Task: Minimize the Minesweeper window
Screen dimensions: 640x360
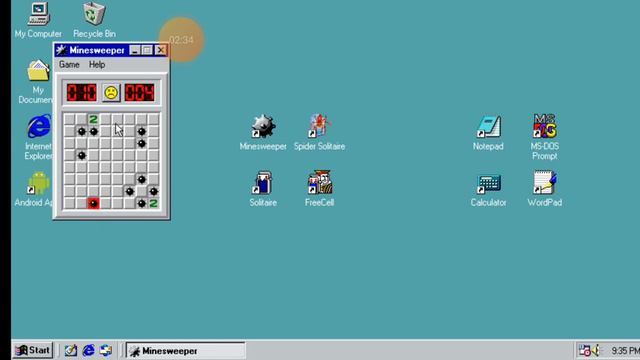Action: [x=135, y=50]
